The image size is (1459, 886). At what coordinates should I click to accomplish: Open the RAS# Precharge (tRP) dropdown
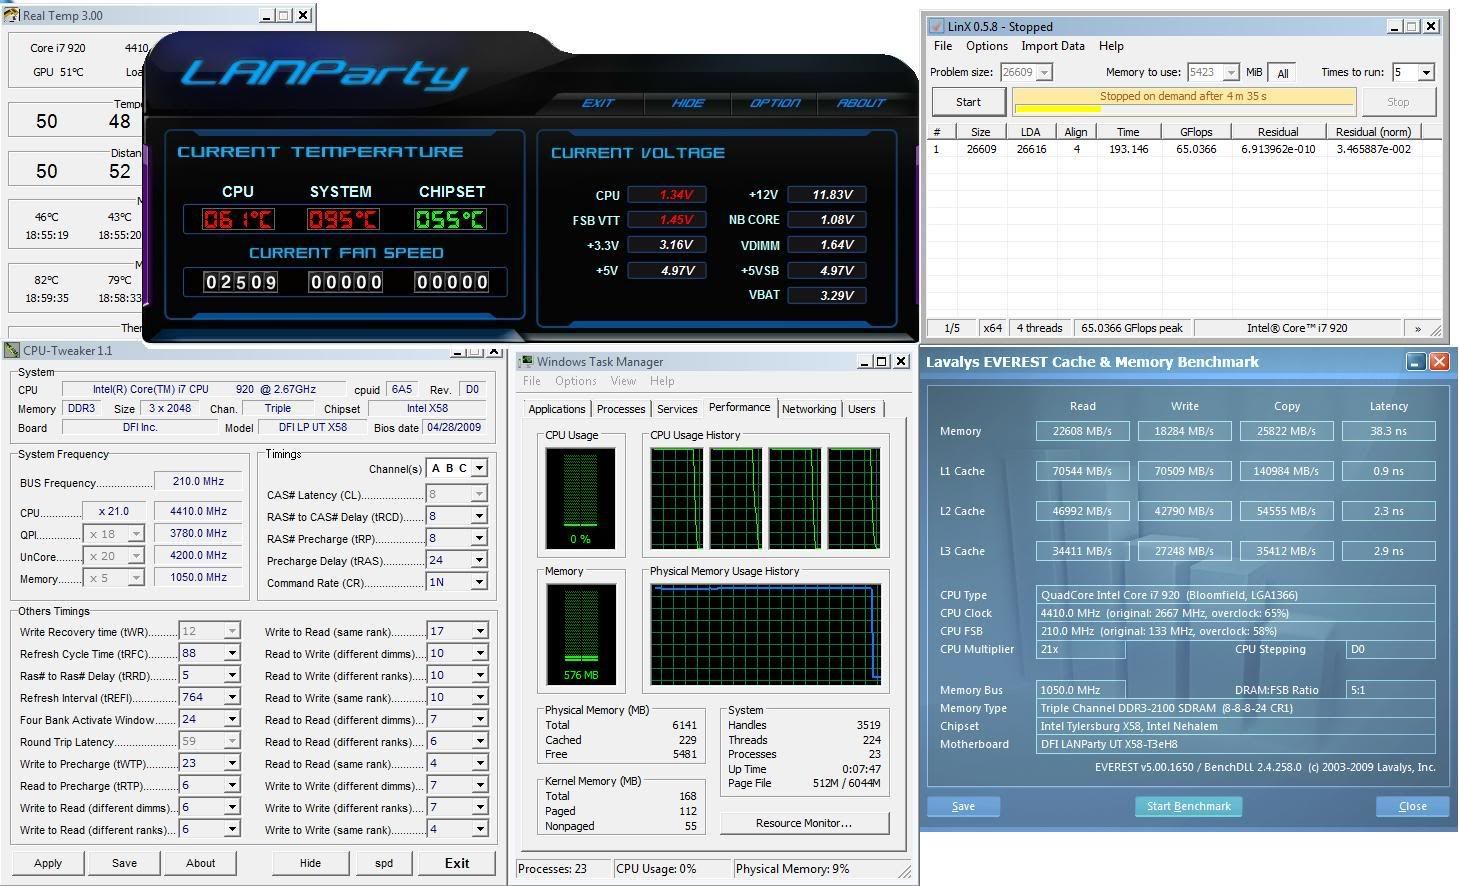click(479, 538)
